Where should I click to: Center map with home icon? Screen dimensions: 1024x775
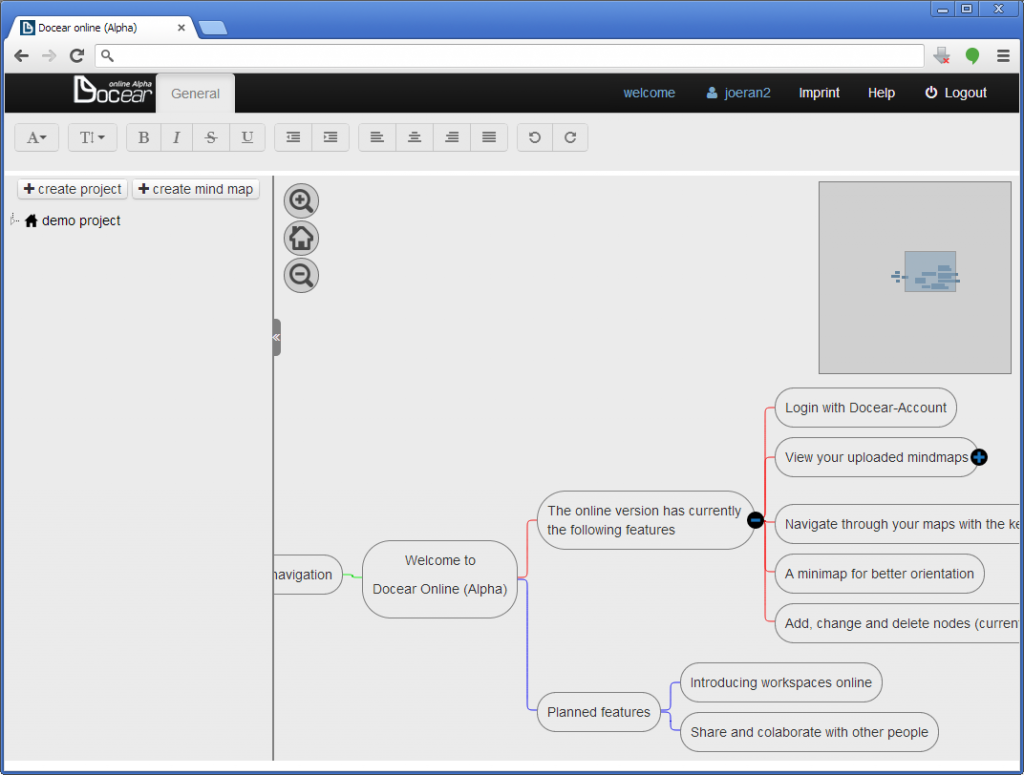[301, 238]
